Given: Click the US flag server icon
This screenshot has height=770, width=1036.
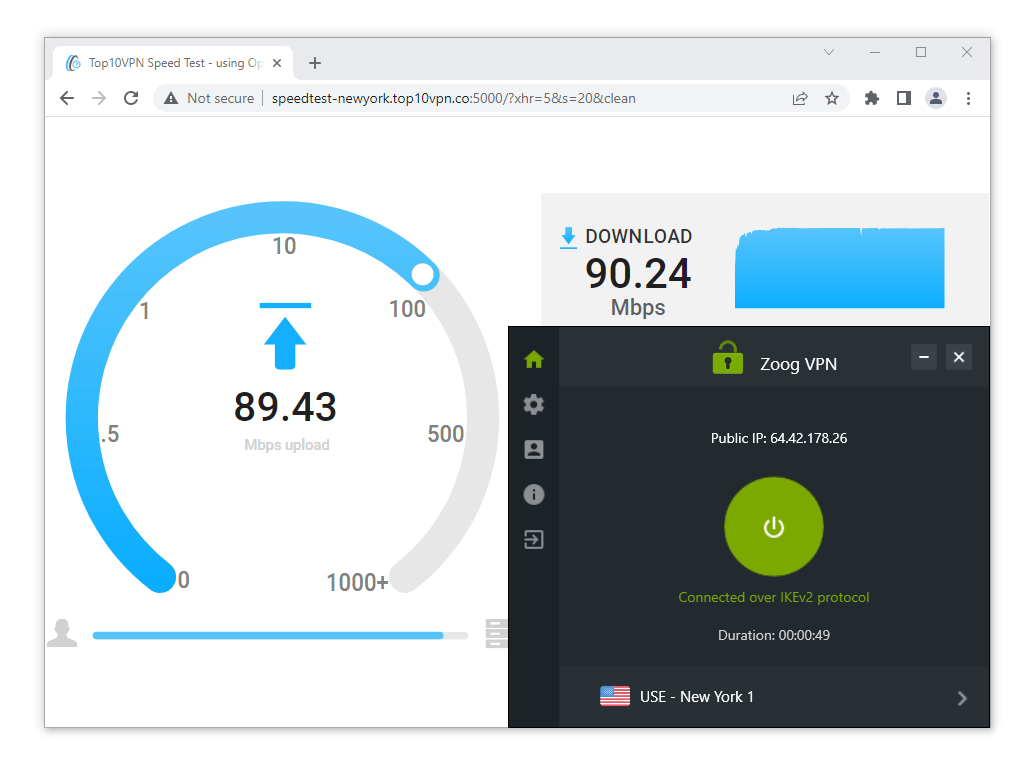Looking at the screenshot, I should [617, 697].
